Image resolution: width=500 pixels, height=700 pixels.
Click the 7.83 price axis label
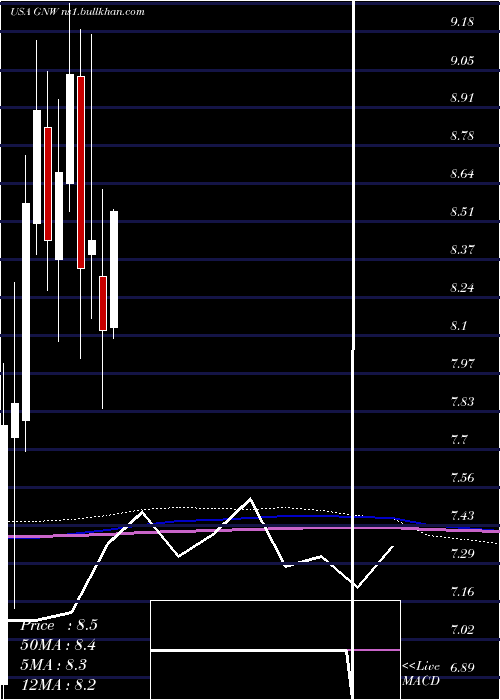[462, 401]
